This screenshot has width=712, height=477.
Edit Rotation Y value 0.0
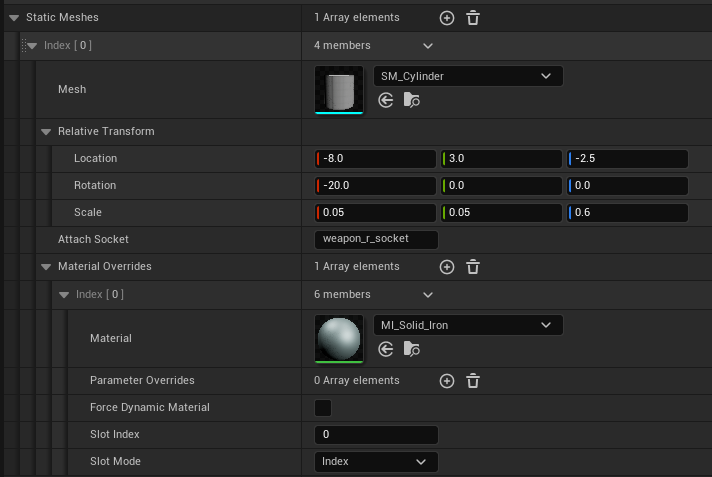[501, 185]
